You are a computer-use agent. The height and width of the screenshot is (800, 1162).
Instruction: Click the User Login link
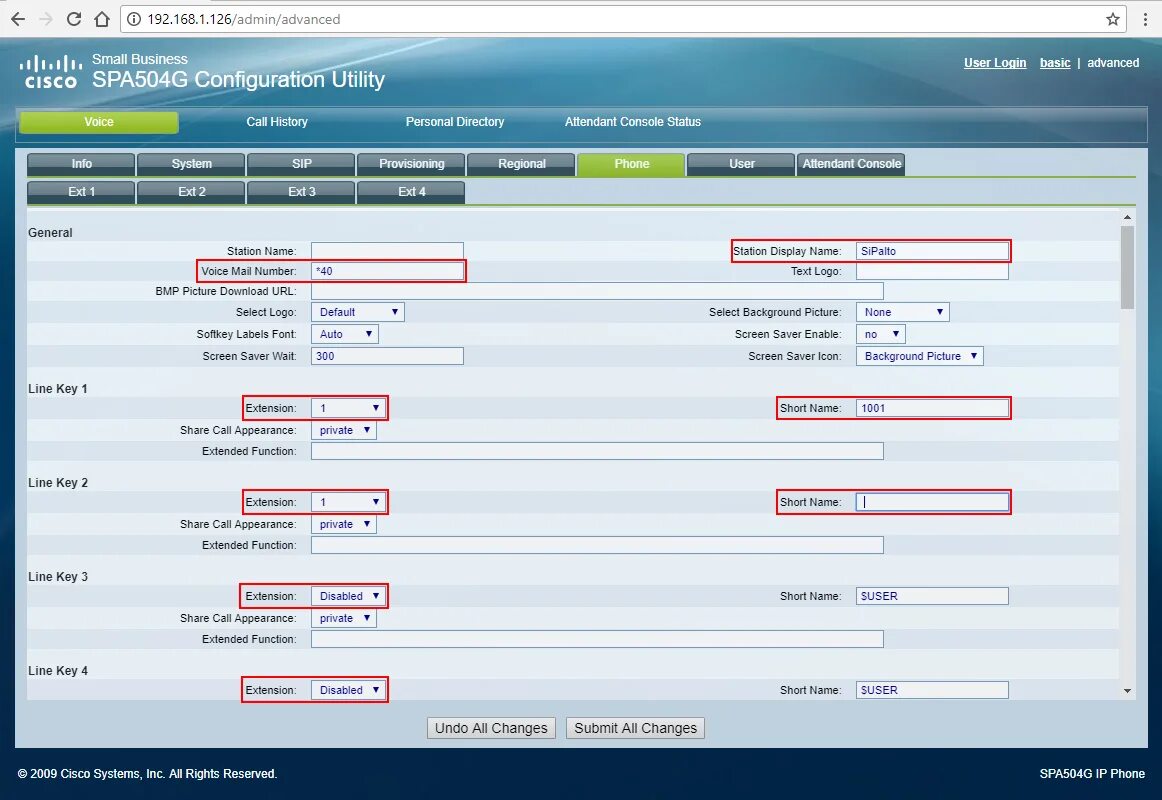coord(995,63)
